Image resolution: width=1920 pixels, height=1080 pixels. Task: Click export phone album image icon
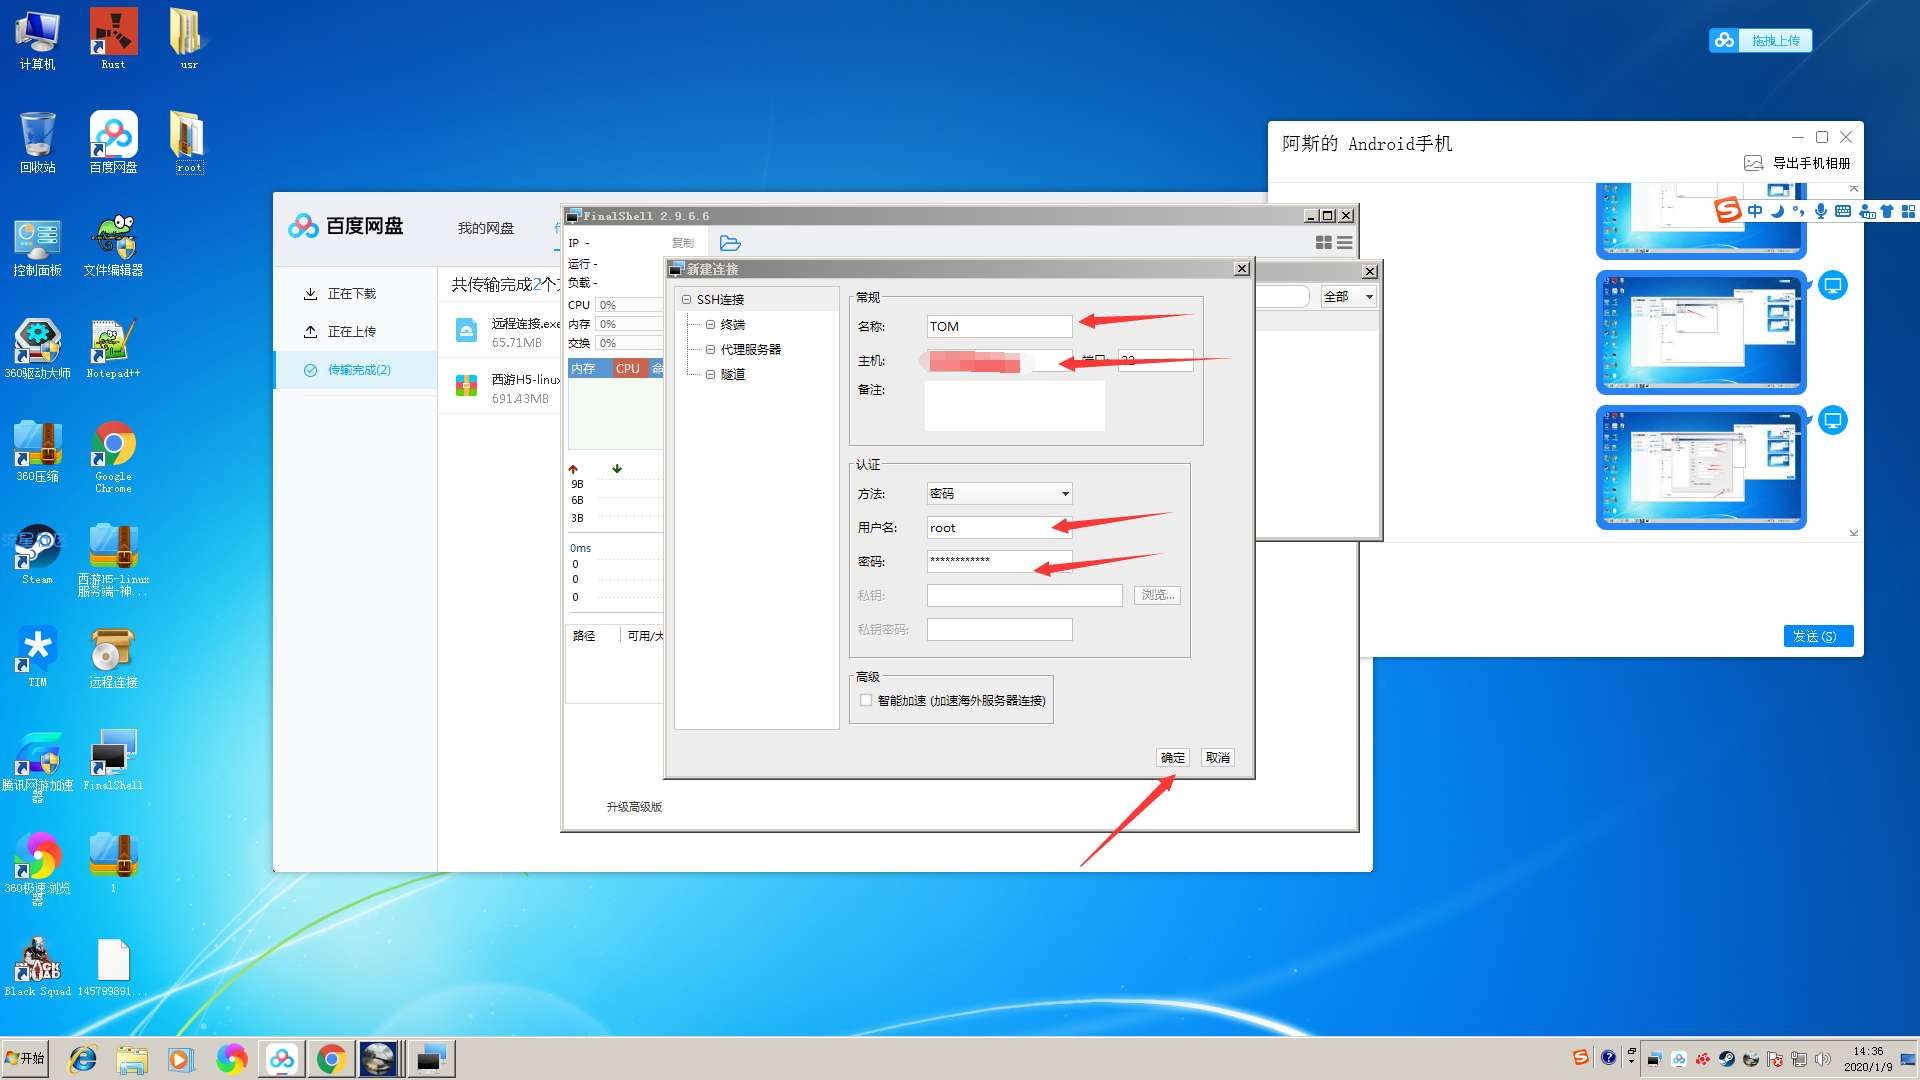point(1753,163)
